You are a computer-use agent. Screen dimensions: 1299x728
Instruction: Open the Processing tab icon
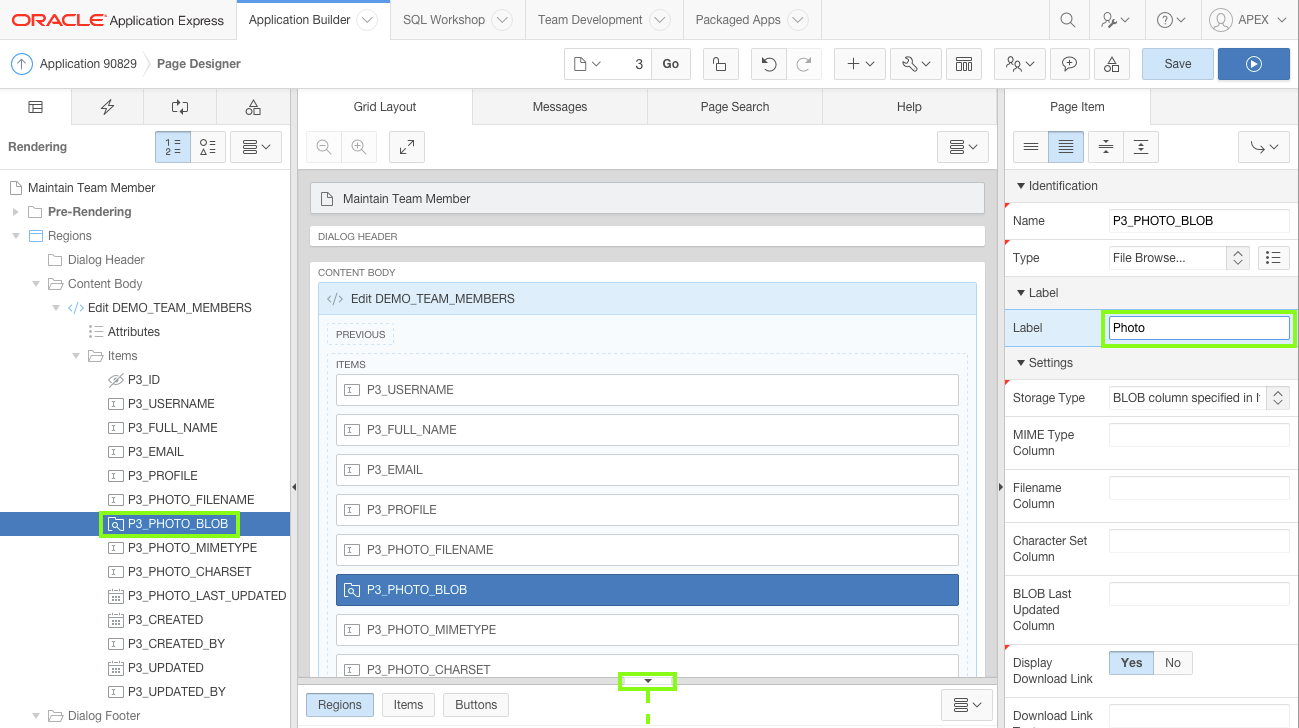[180, 107]
